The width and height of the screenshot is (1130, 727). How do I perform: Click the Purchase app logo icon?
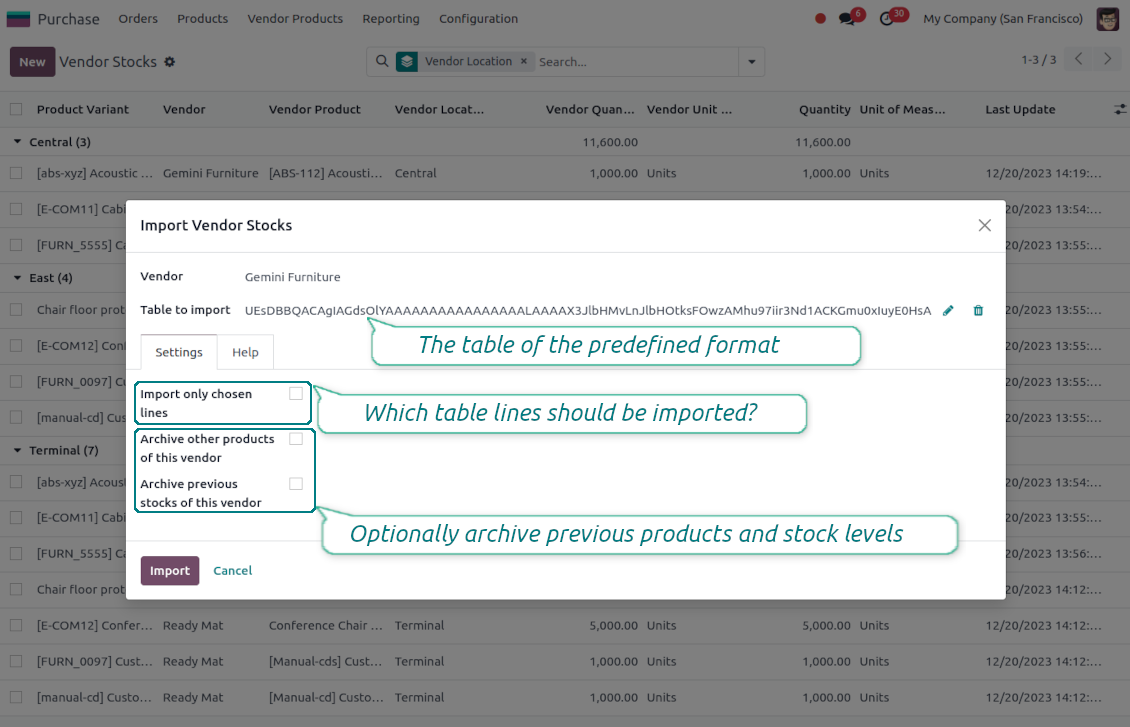tap(18, 19)
